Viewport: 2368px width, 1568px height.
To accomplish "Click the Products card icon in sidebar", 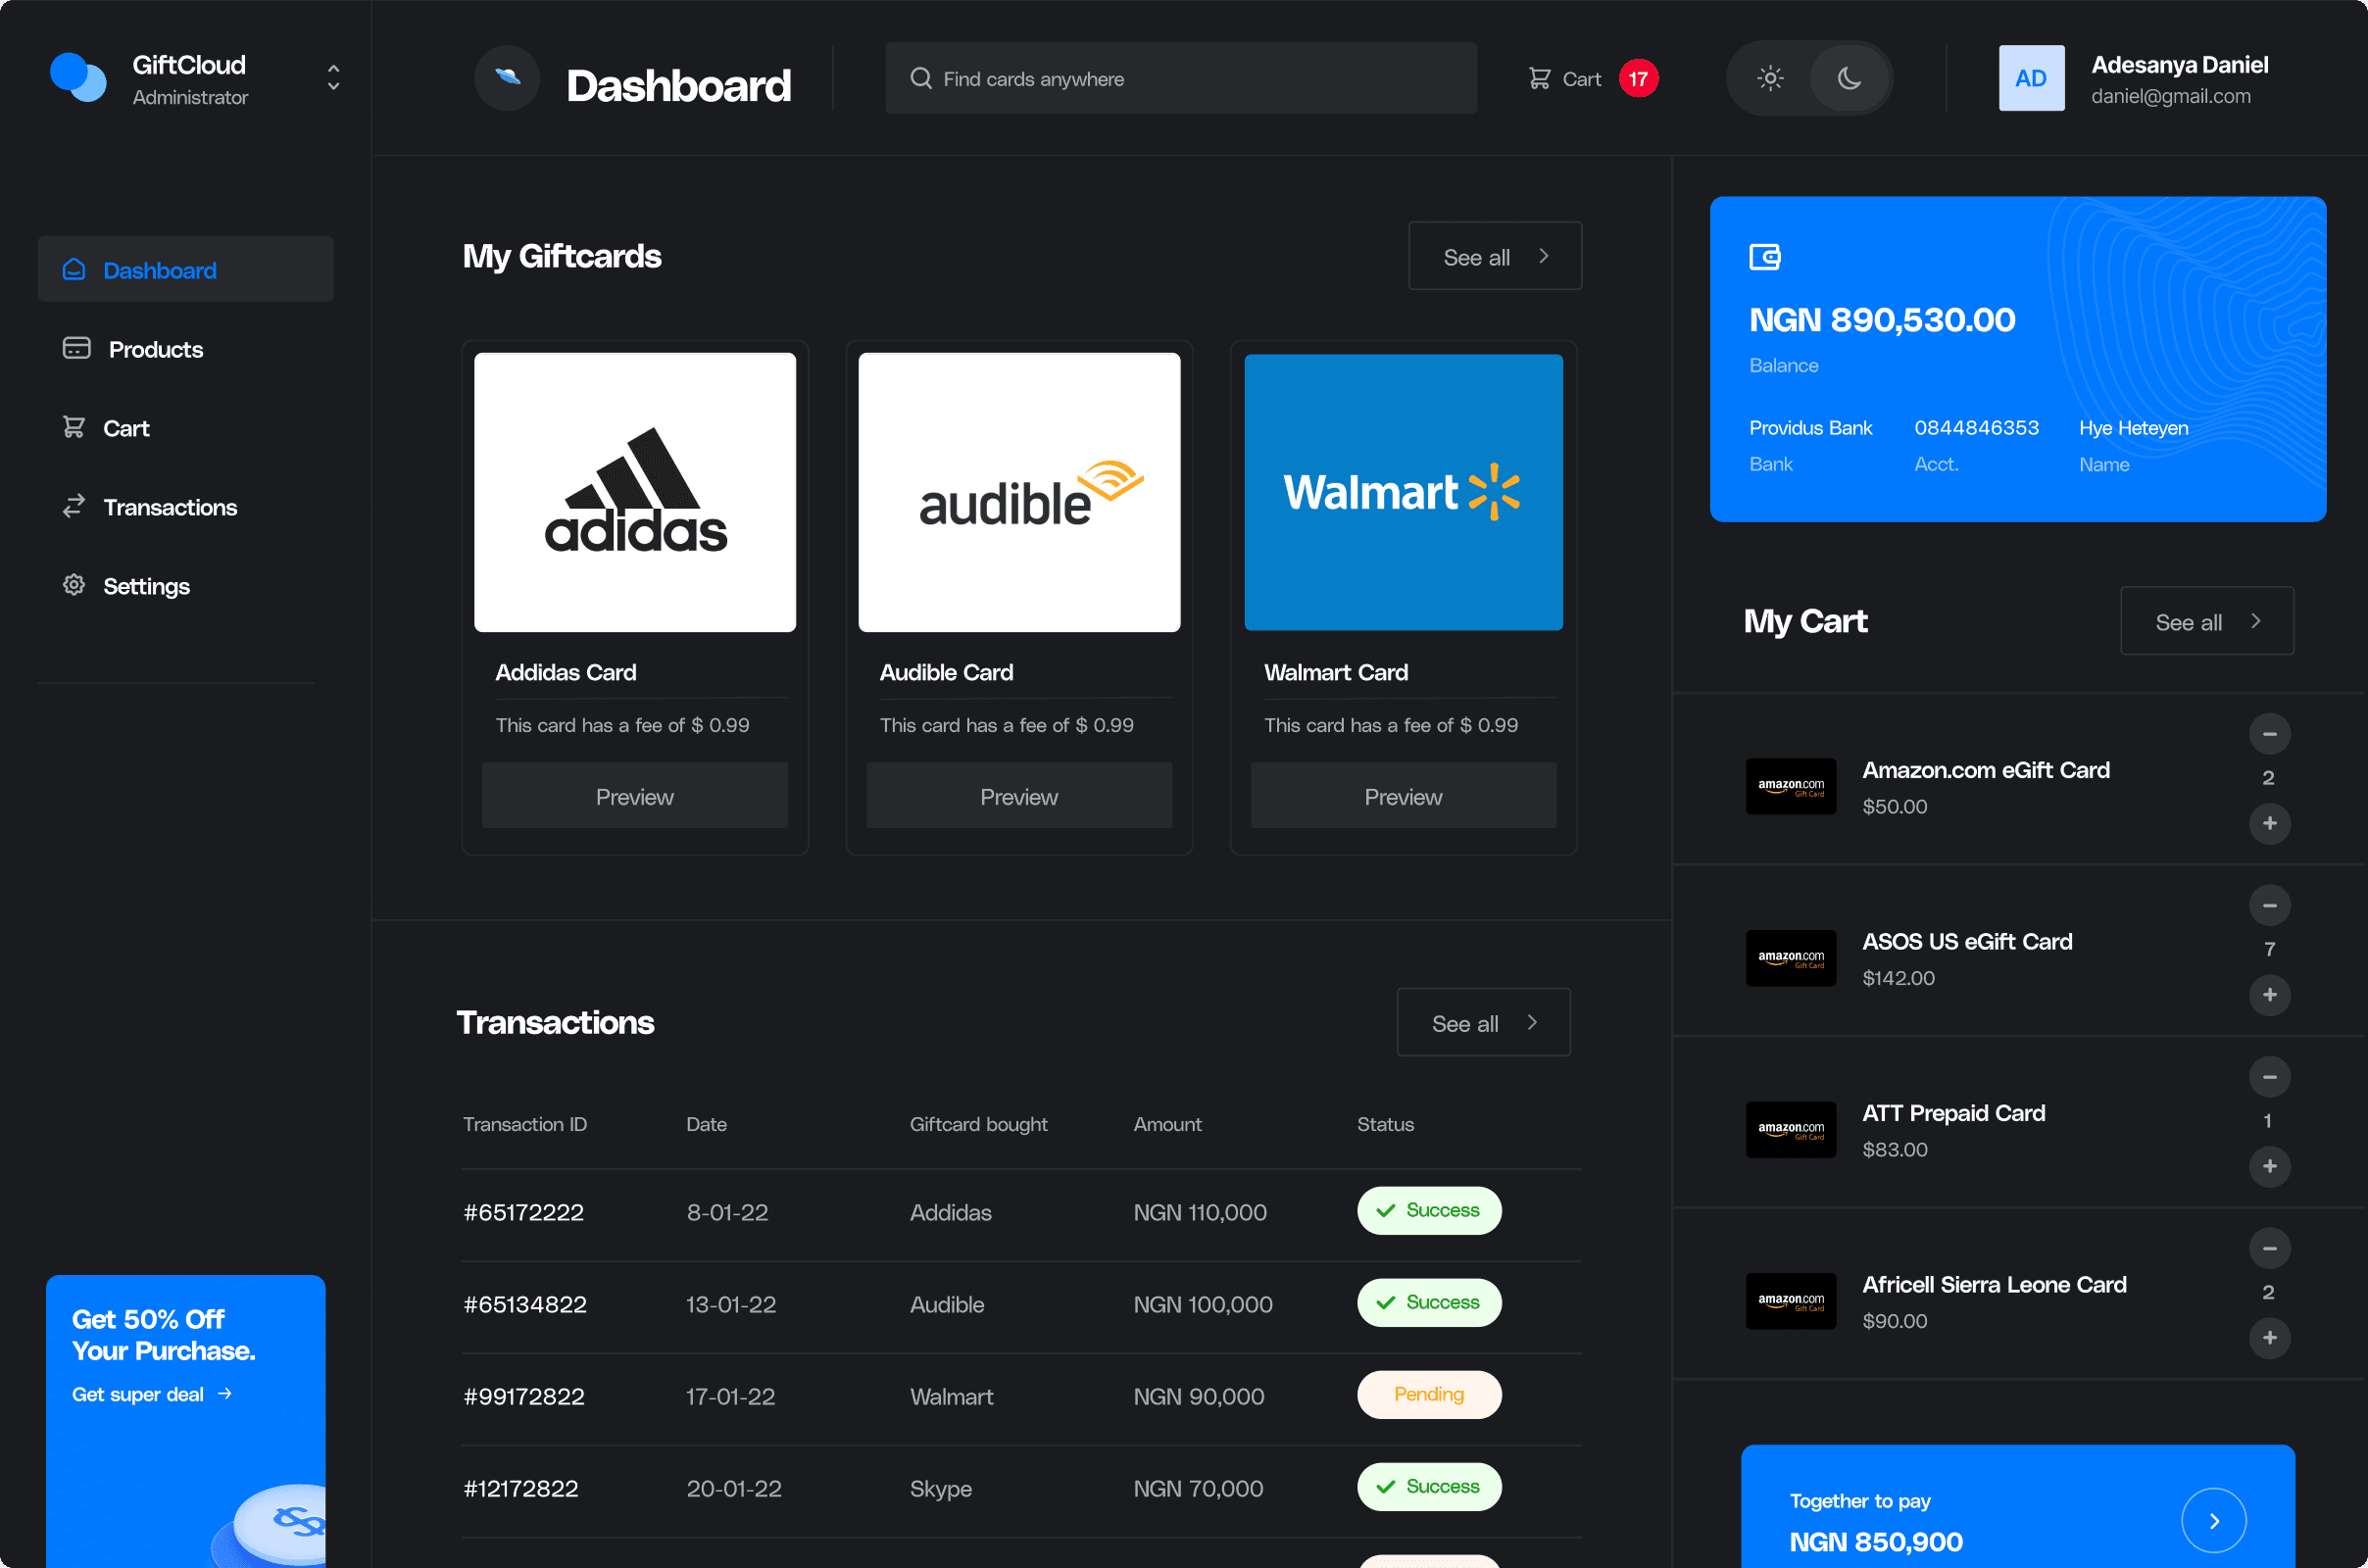I will [76, 347].
